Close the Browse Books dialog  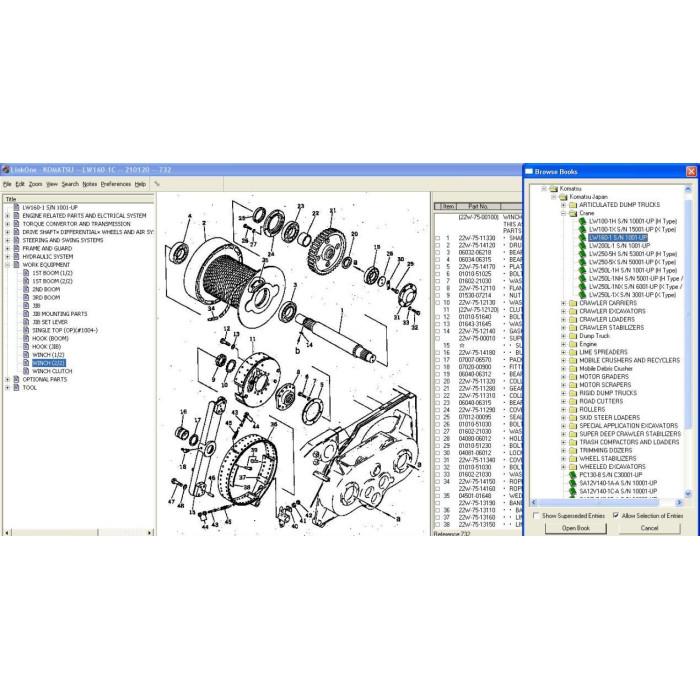coord(691,171)
